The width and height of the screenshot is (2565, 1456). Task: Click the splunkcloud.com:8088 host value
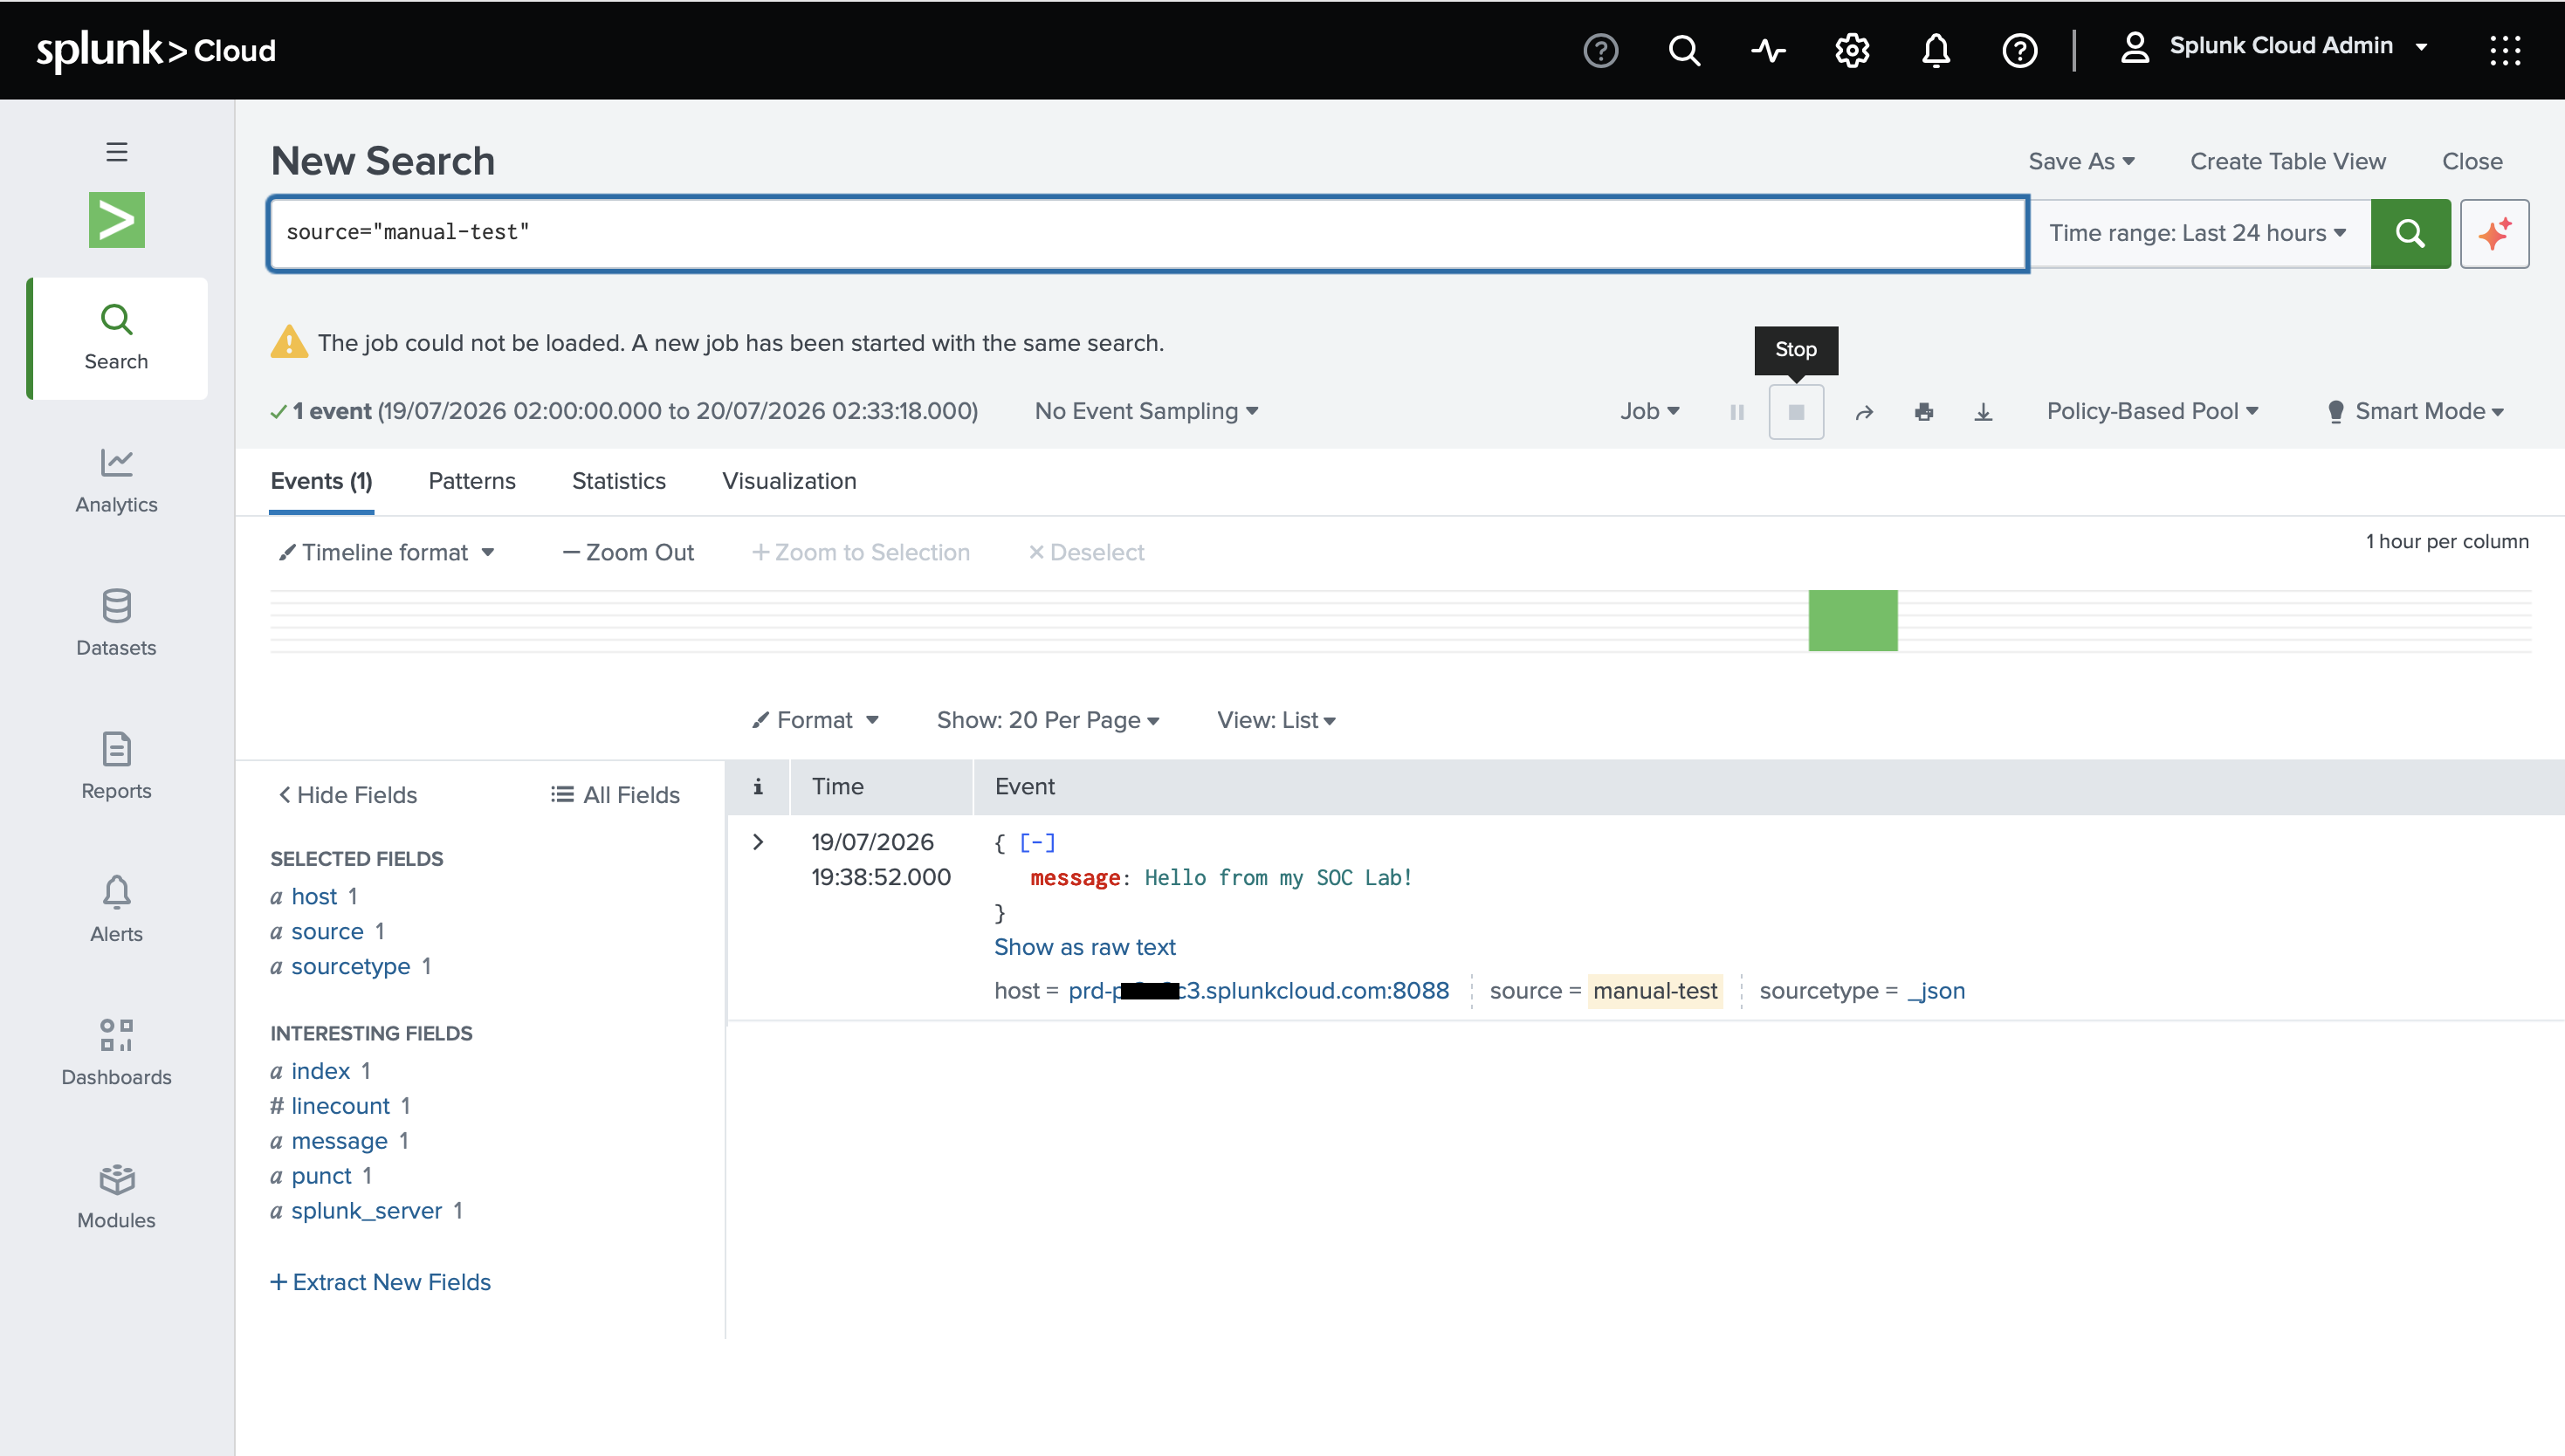coord(1258,991)
